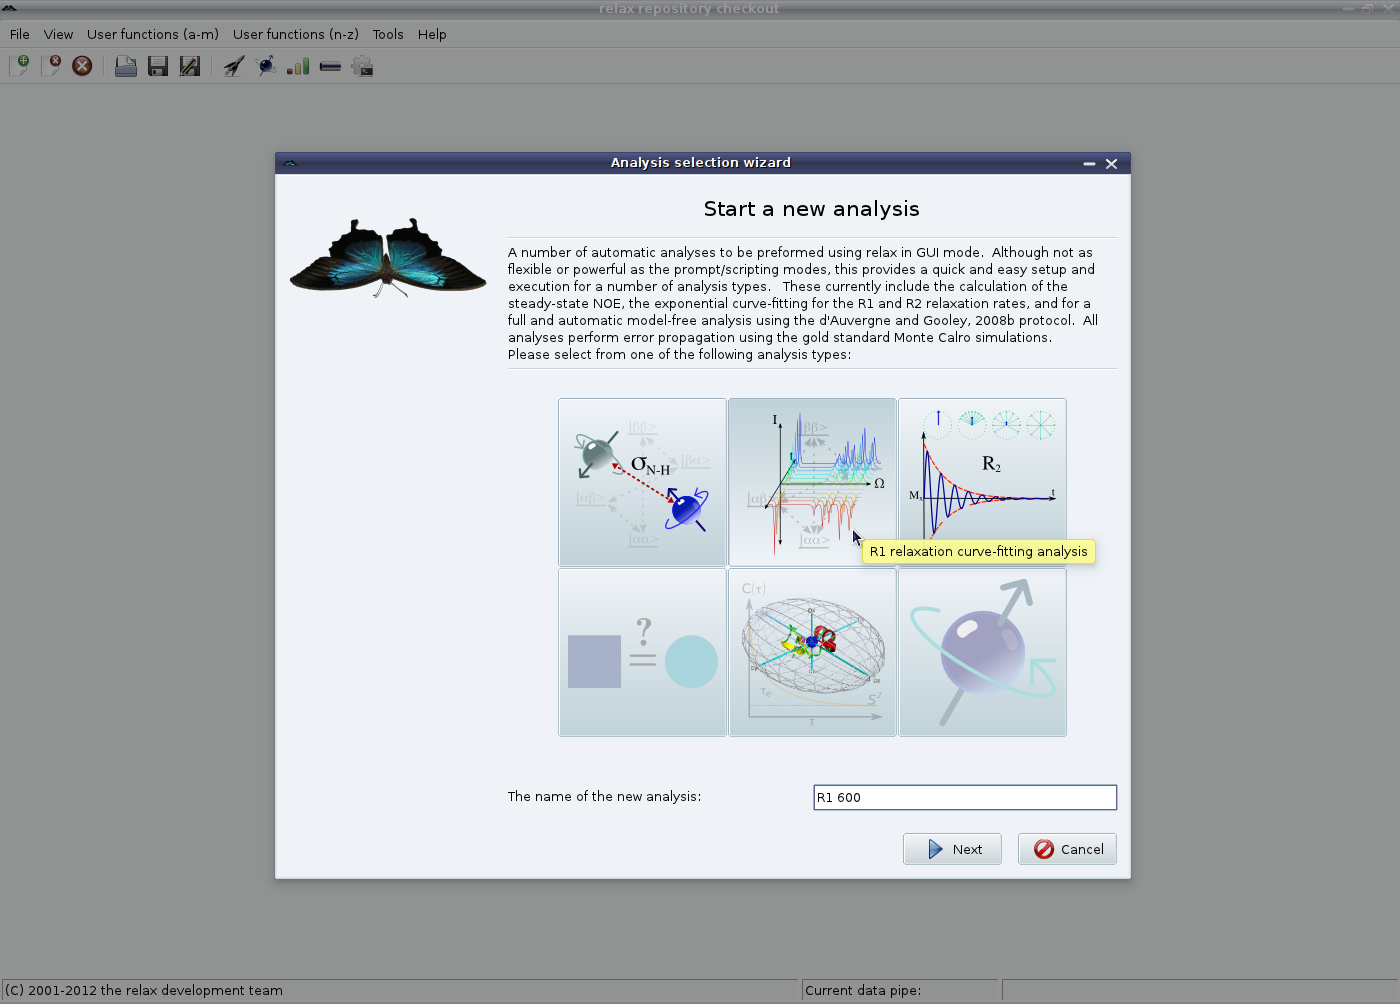Open the spin viewer toolbar icon
Screen dimensions: 1400x1004
(x=266, y=66)
